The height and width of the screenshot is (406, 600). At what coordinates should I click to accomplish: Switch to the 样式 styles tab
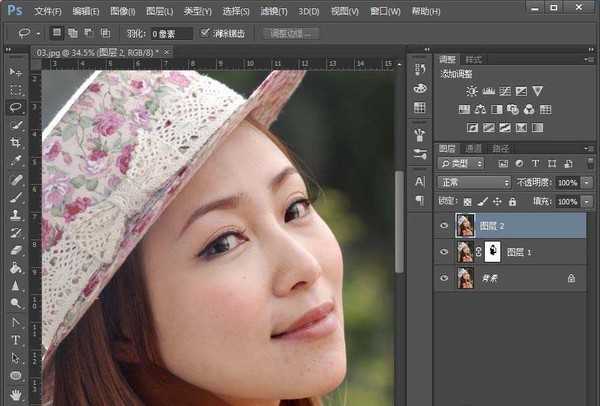pyautogui.click(x=473, y=60)
